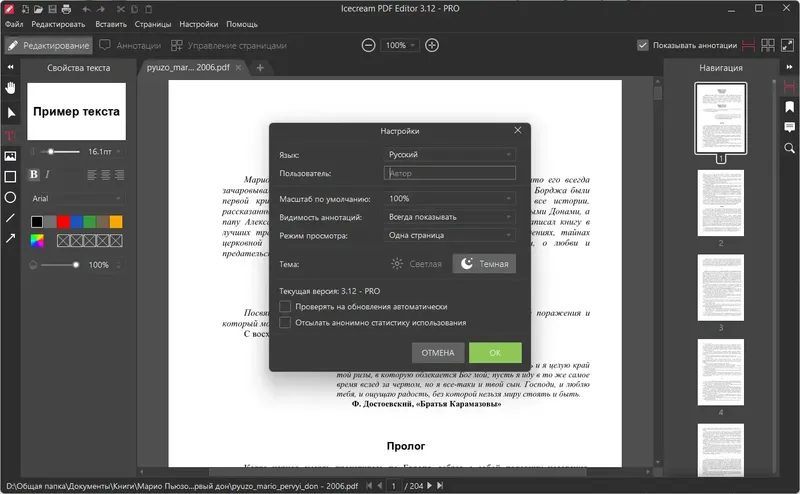
Task: Open the font size 16.1пт dropdown
Action: click(x=104, y=152)
